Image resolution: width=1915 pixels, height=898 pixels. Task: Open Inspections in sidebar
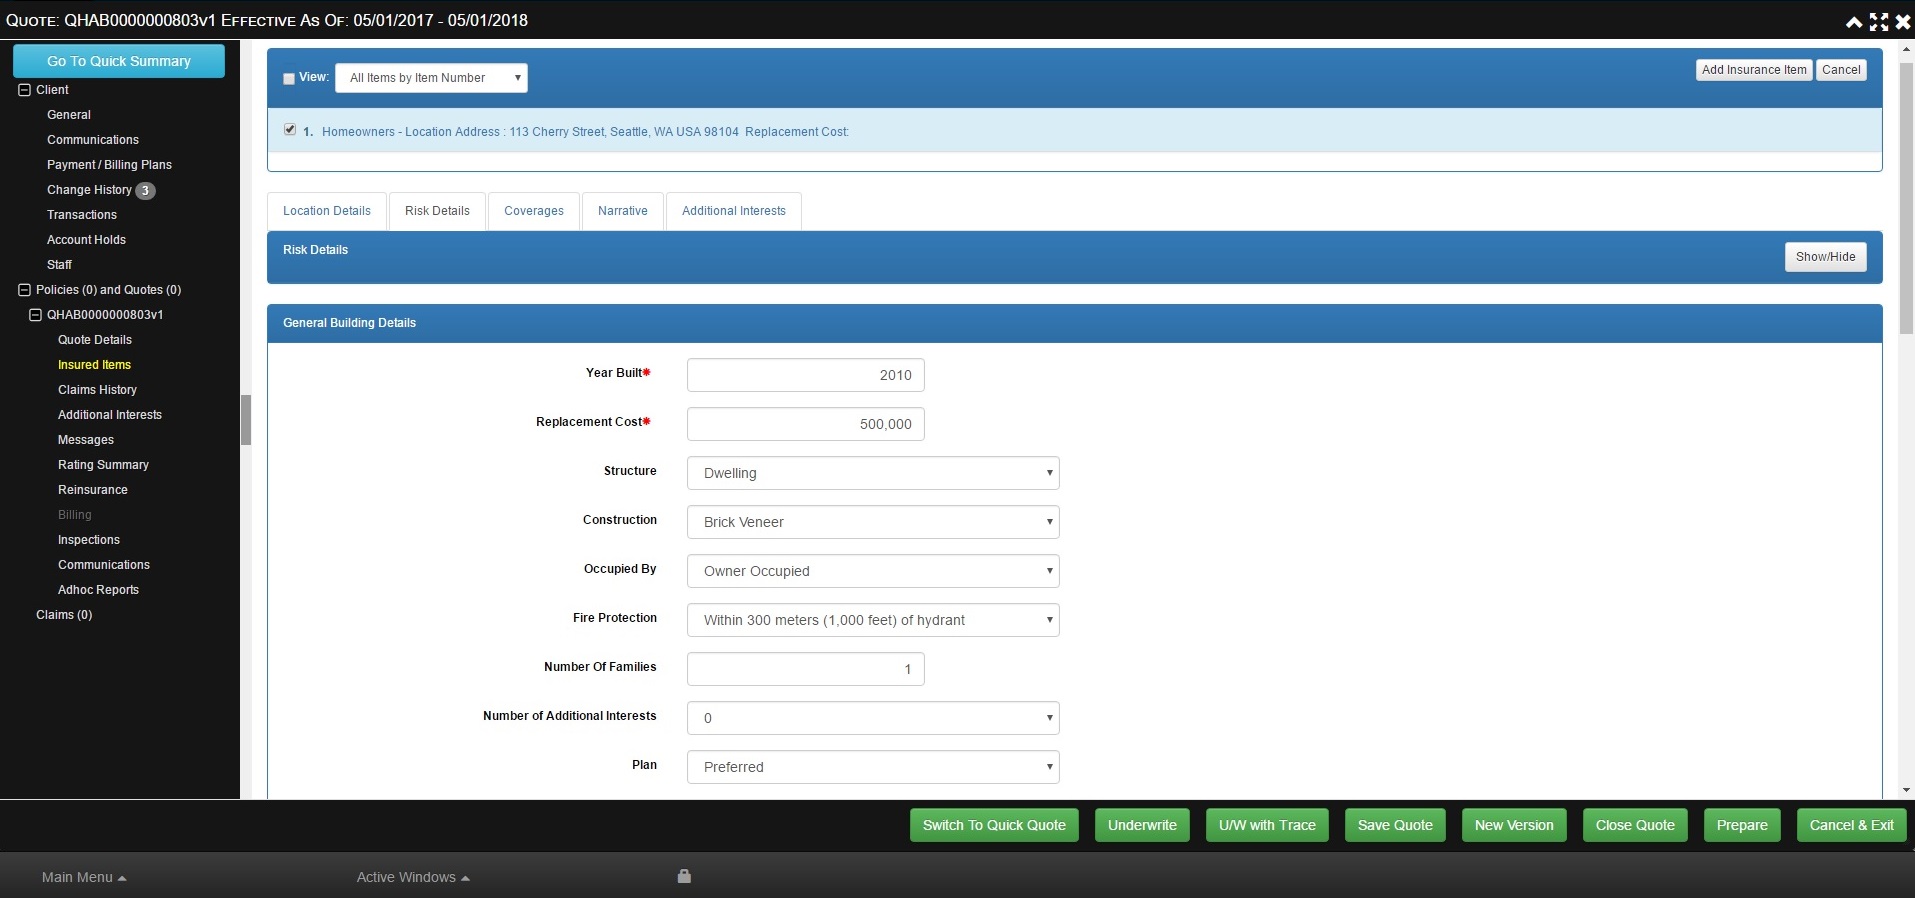click(x=89, y=540)
